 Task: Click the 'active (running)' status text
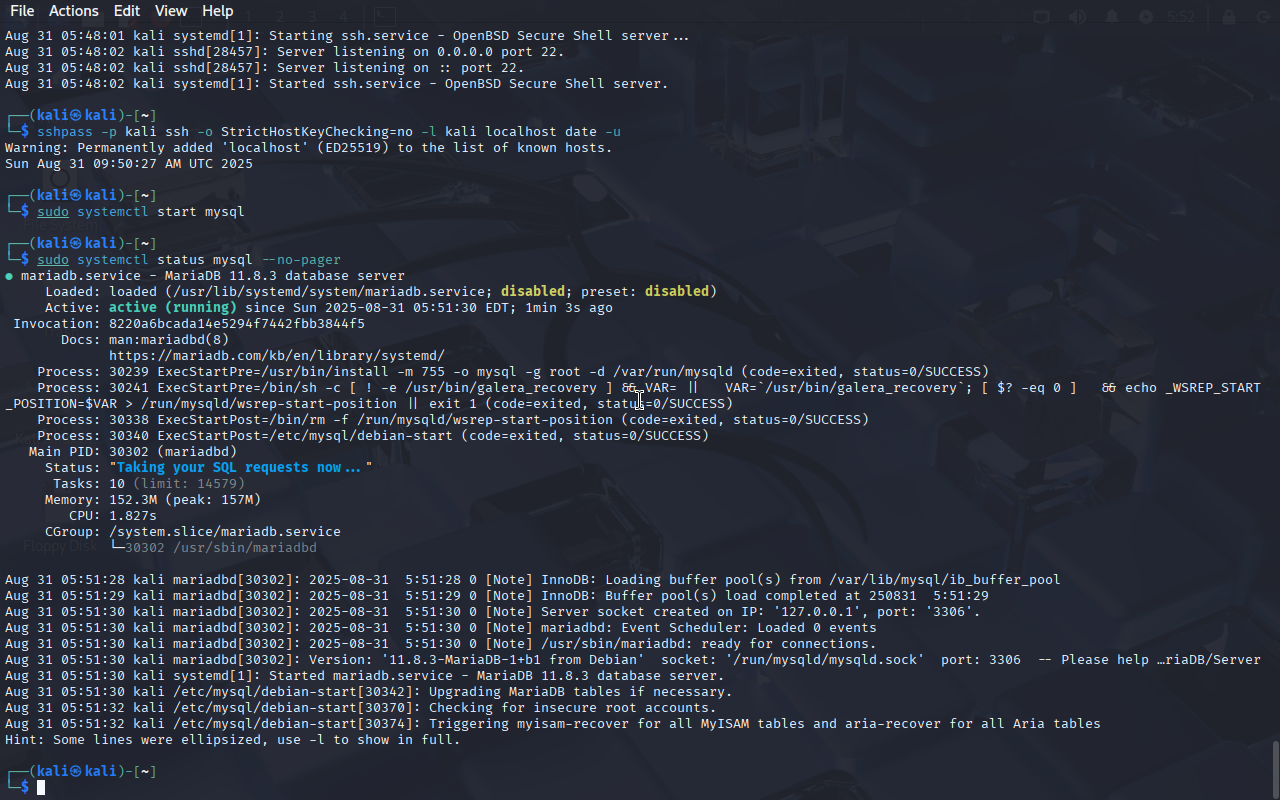point(173,308)
